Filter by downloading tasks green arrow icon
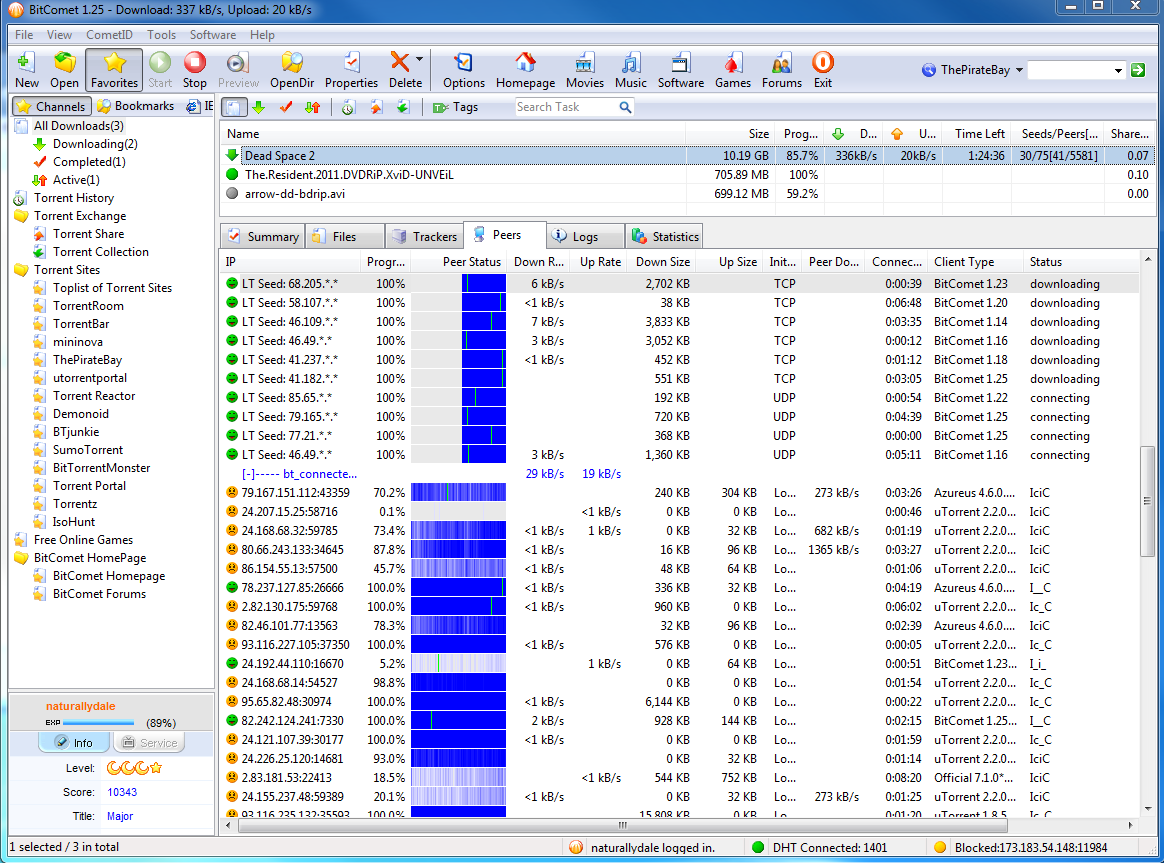This screenshot has height=863, width=1164. tap(259, 108)
